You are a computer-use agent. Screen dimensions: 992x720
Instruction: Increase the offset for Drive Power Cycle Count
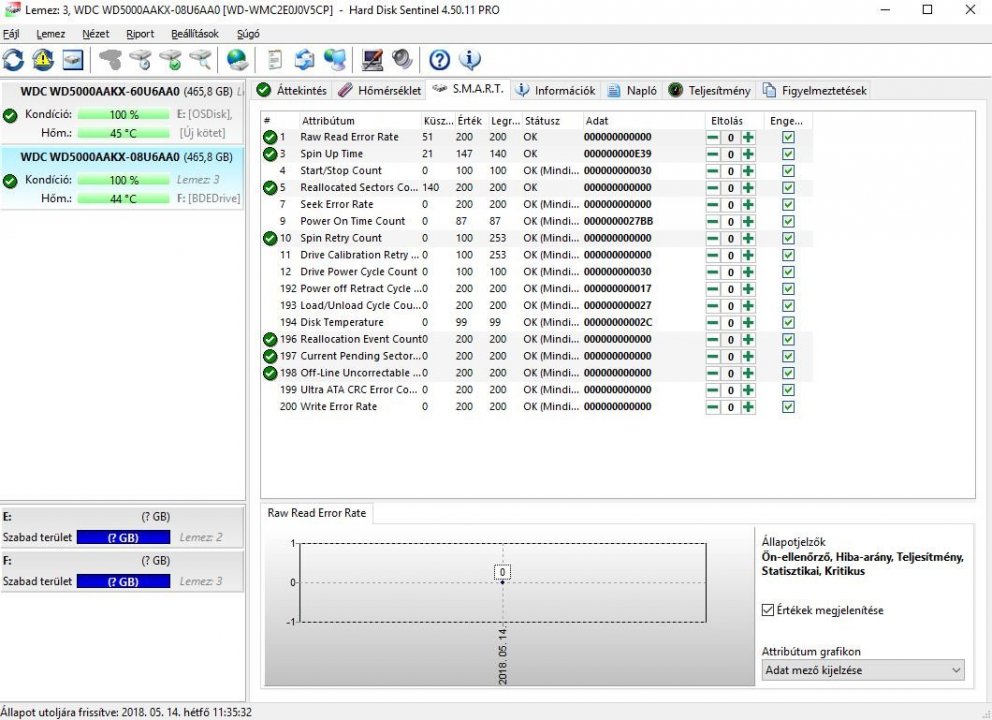point(748,272)
